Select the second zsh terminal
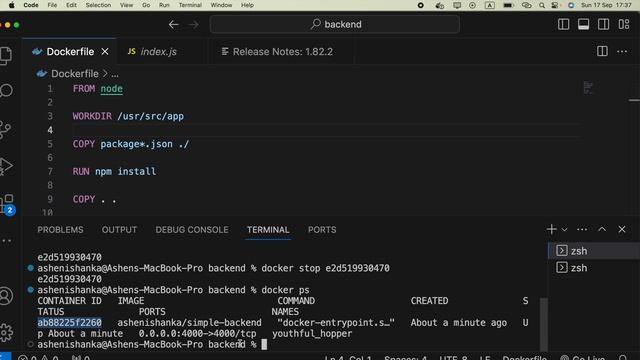The width and height of the screenshot is (640, 360). click(x=594, y=268)
